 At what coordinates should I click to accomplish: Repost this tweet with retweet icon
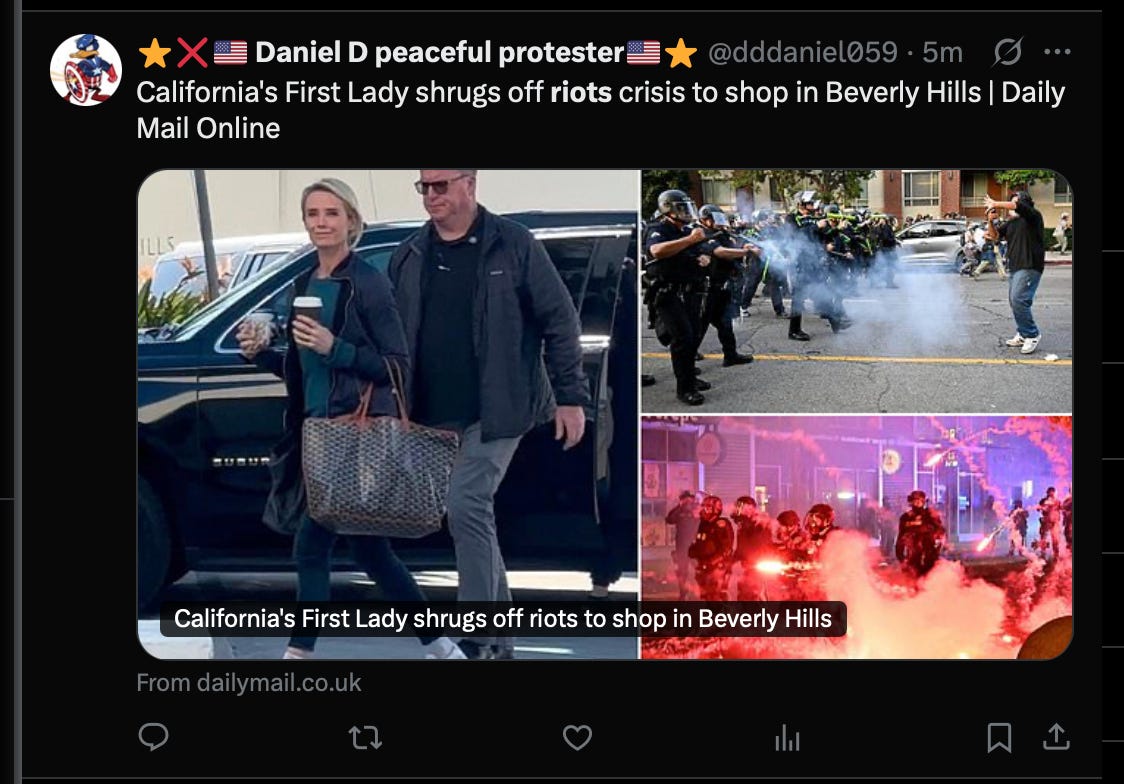tap(365, 737)
